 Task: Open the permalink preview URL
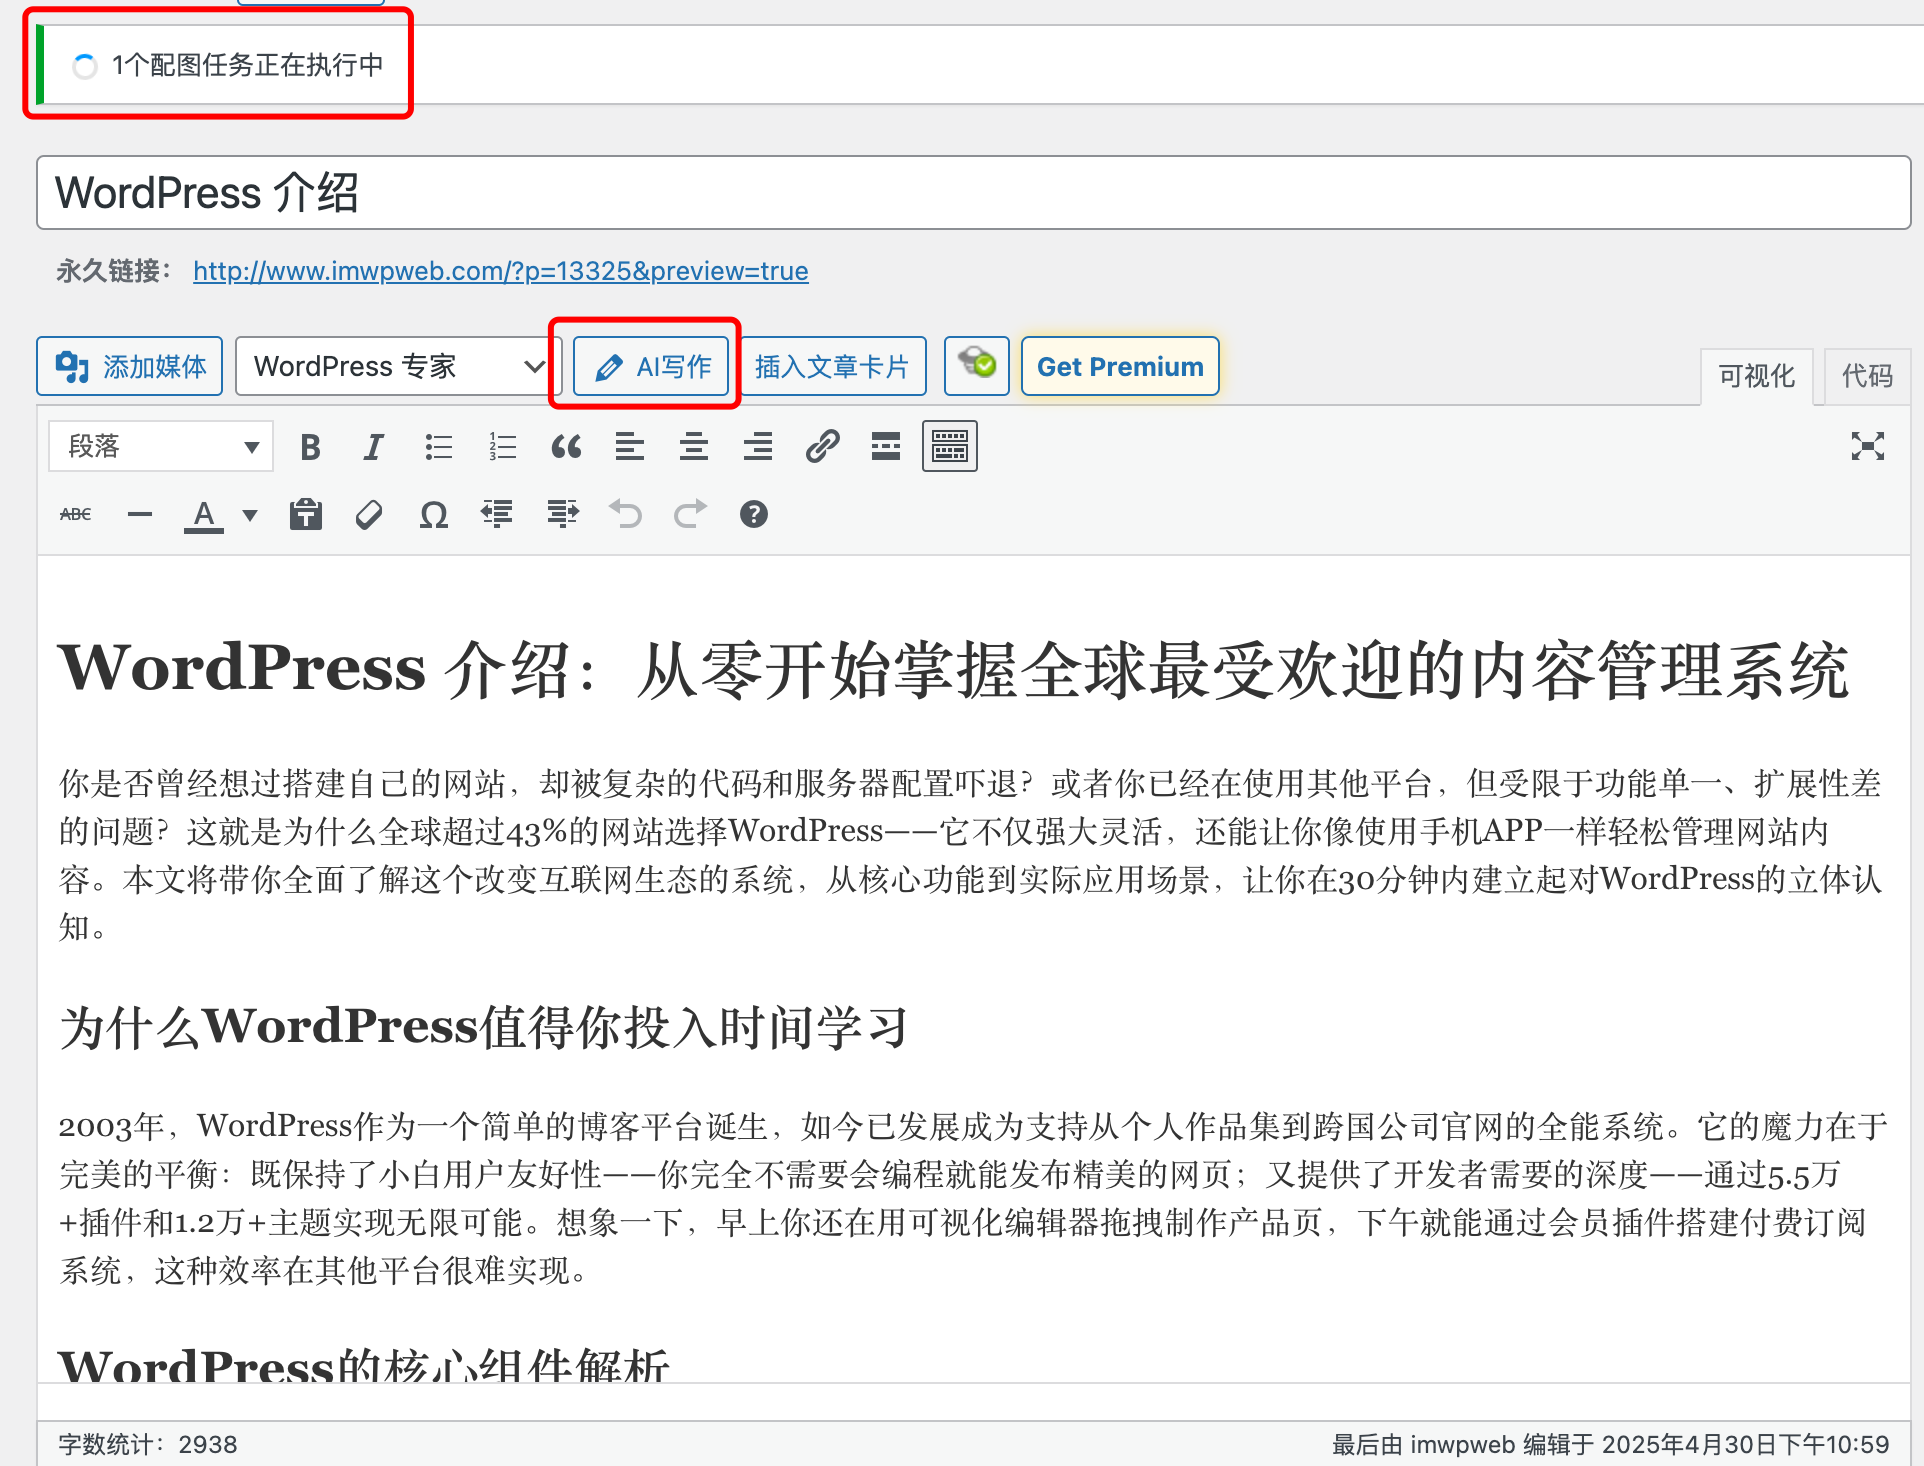pyautogui.click(x=501, y=271)
